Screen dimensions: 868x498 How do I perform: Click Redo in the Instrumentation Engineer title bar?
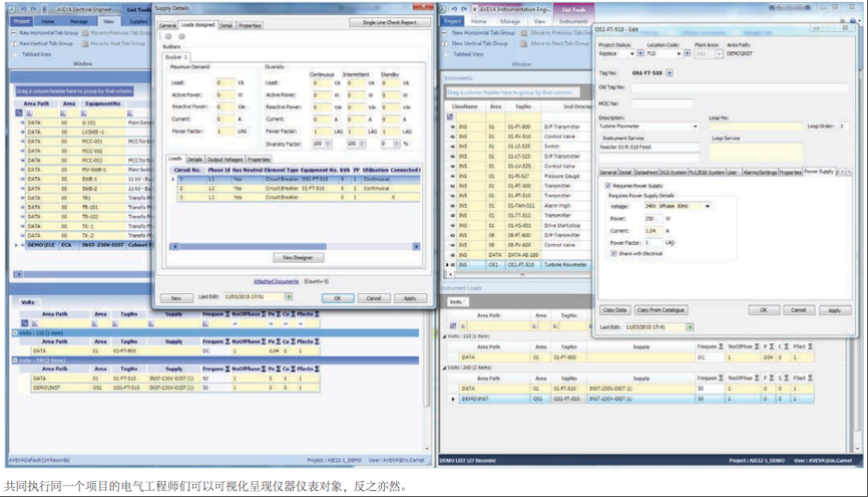[464, 9]
